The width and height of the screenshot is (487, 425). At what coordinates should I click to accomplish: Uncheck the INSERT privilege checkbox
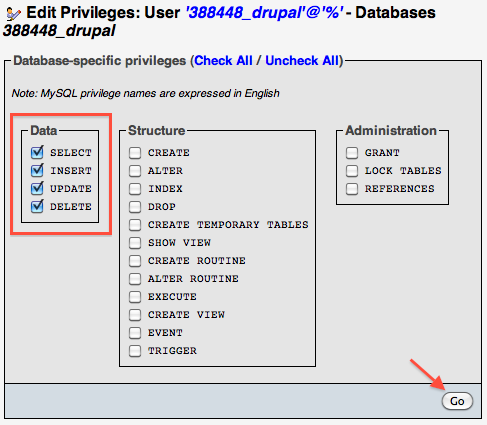pyautogui.click(x=37, y=170)
